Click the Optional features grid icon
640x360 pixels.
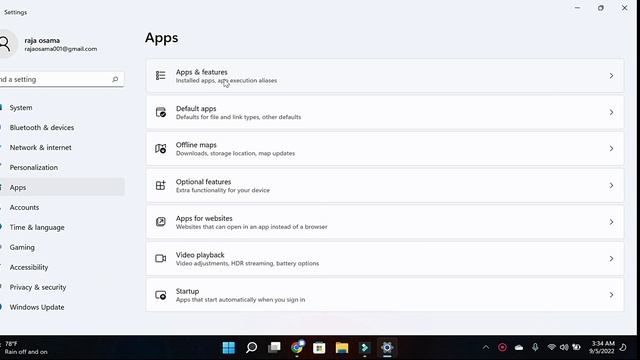point(160,185)
